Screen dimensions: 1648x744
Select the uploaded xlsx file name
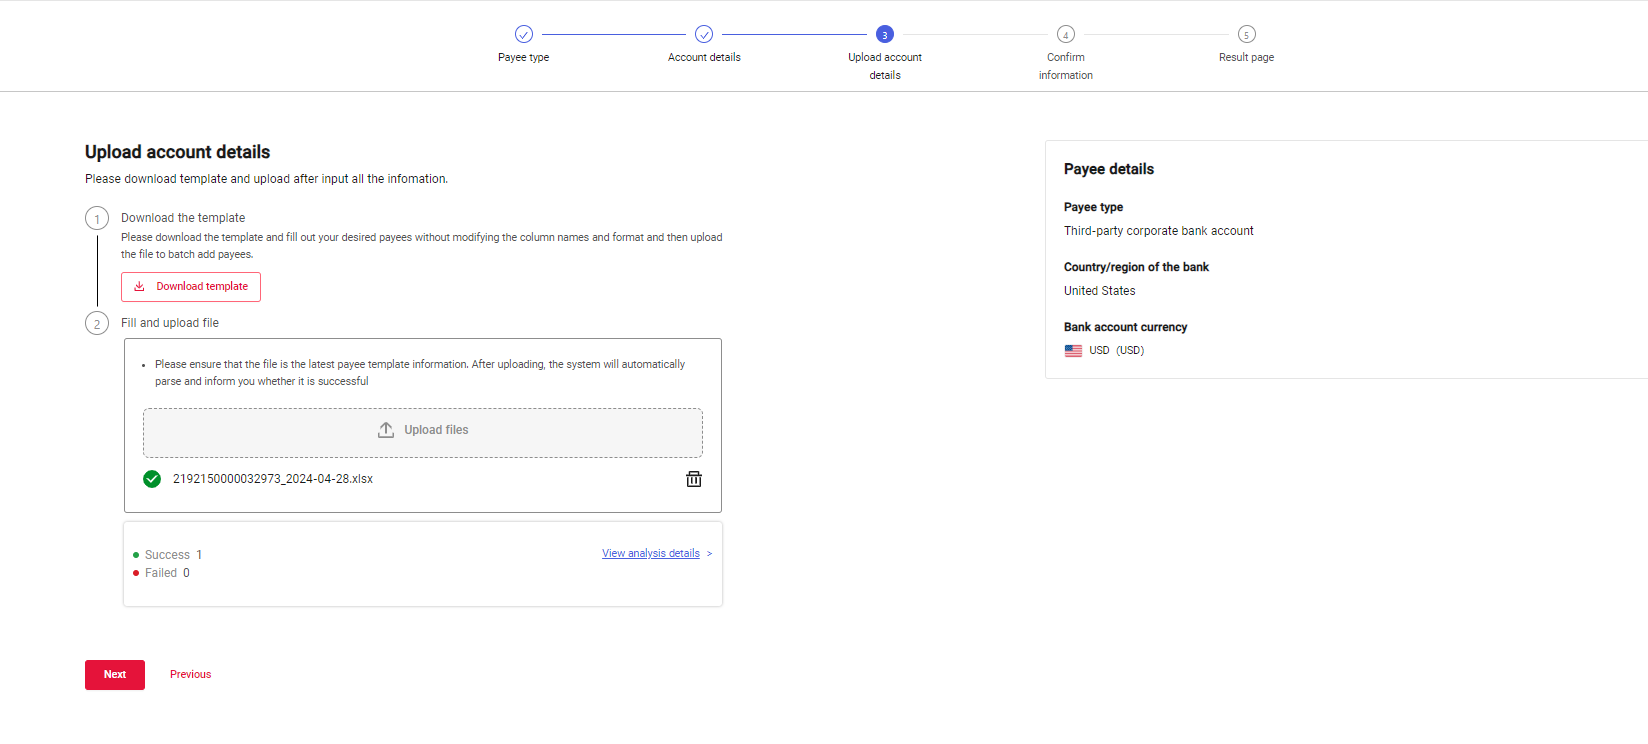click(273, 479)
